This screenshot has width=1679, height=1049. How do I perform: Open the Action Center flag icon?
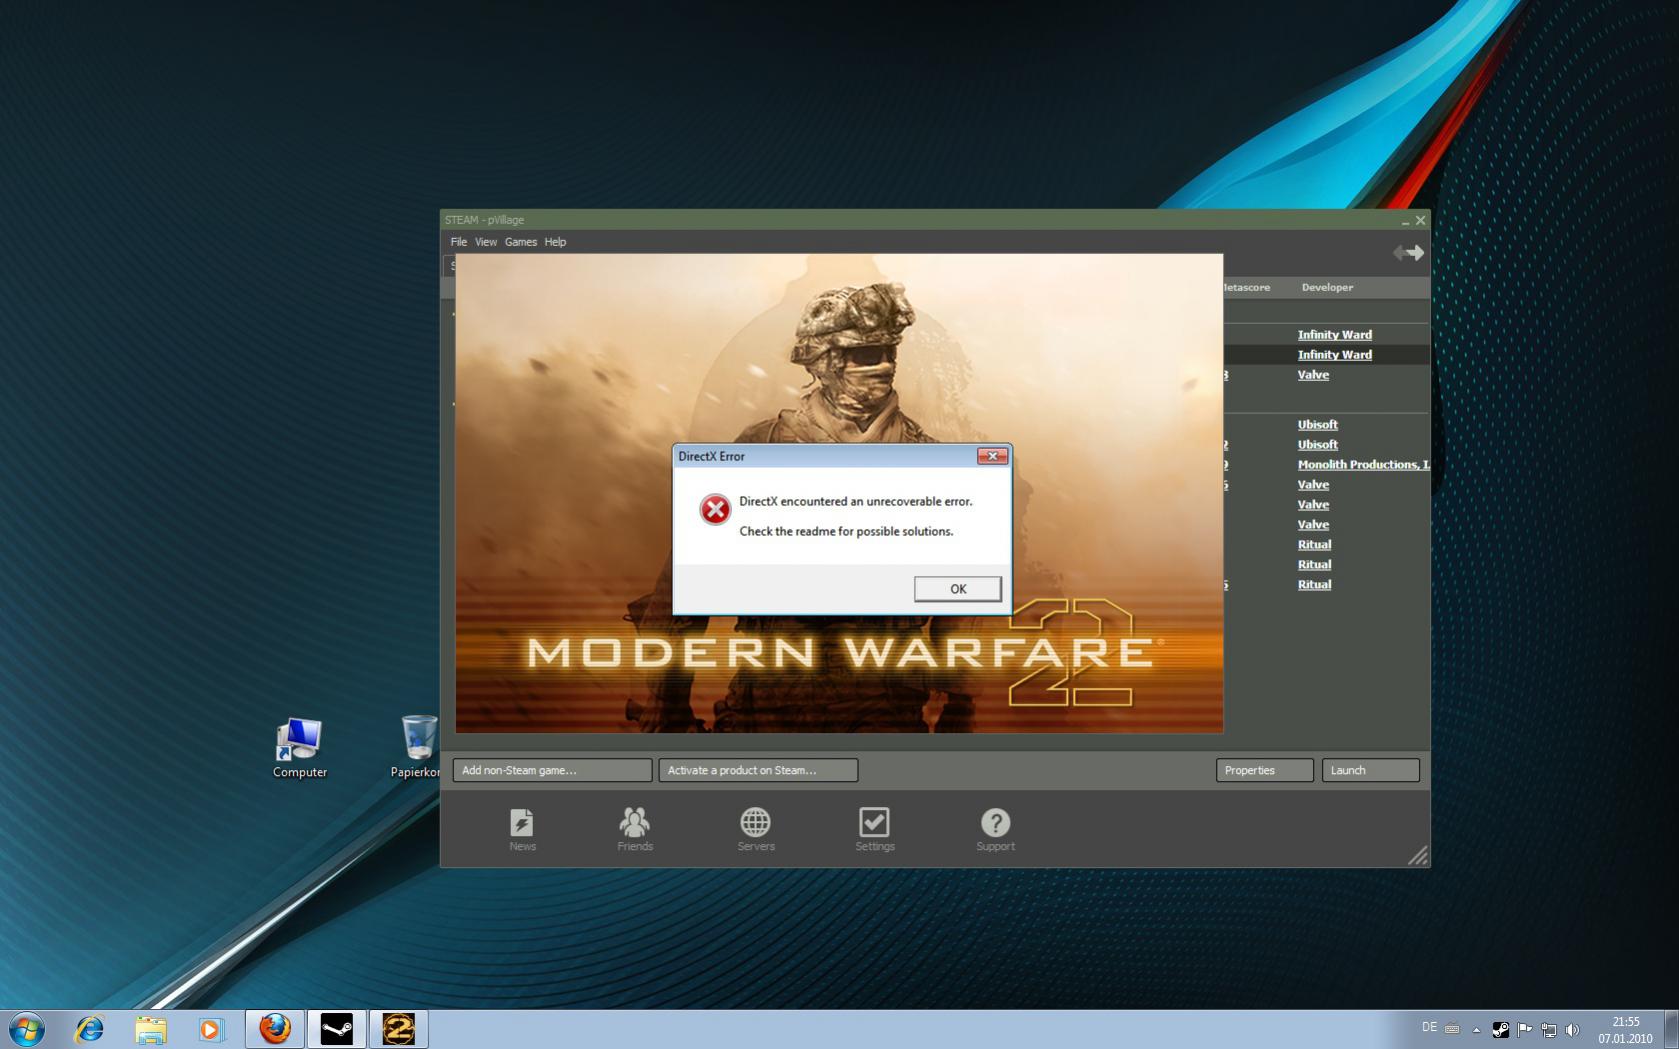[x=1525, y=1029]
